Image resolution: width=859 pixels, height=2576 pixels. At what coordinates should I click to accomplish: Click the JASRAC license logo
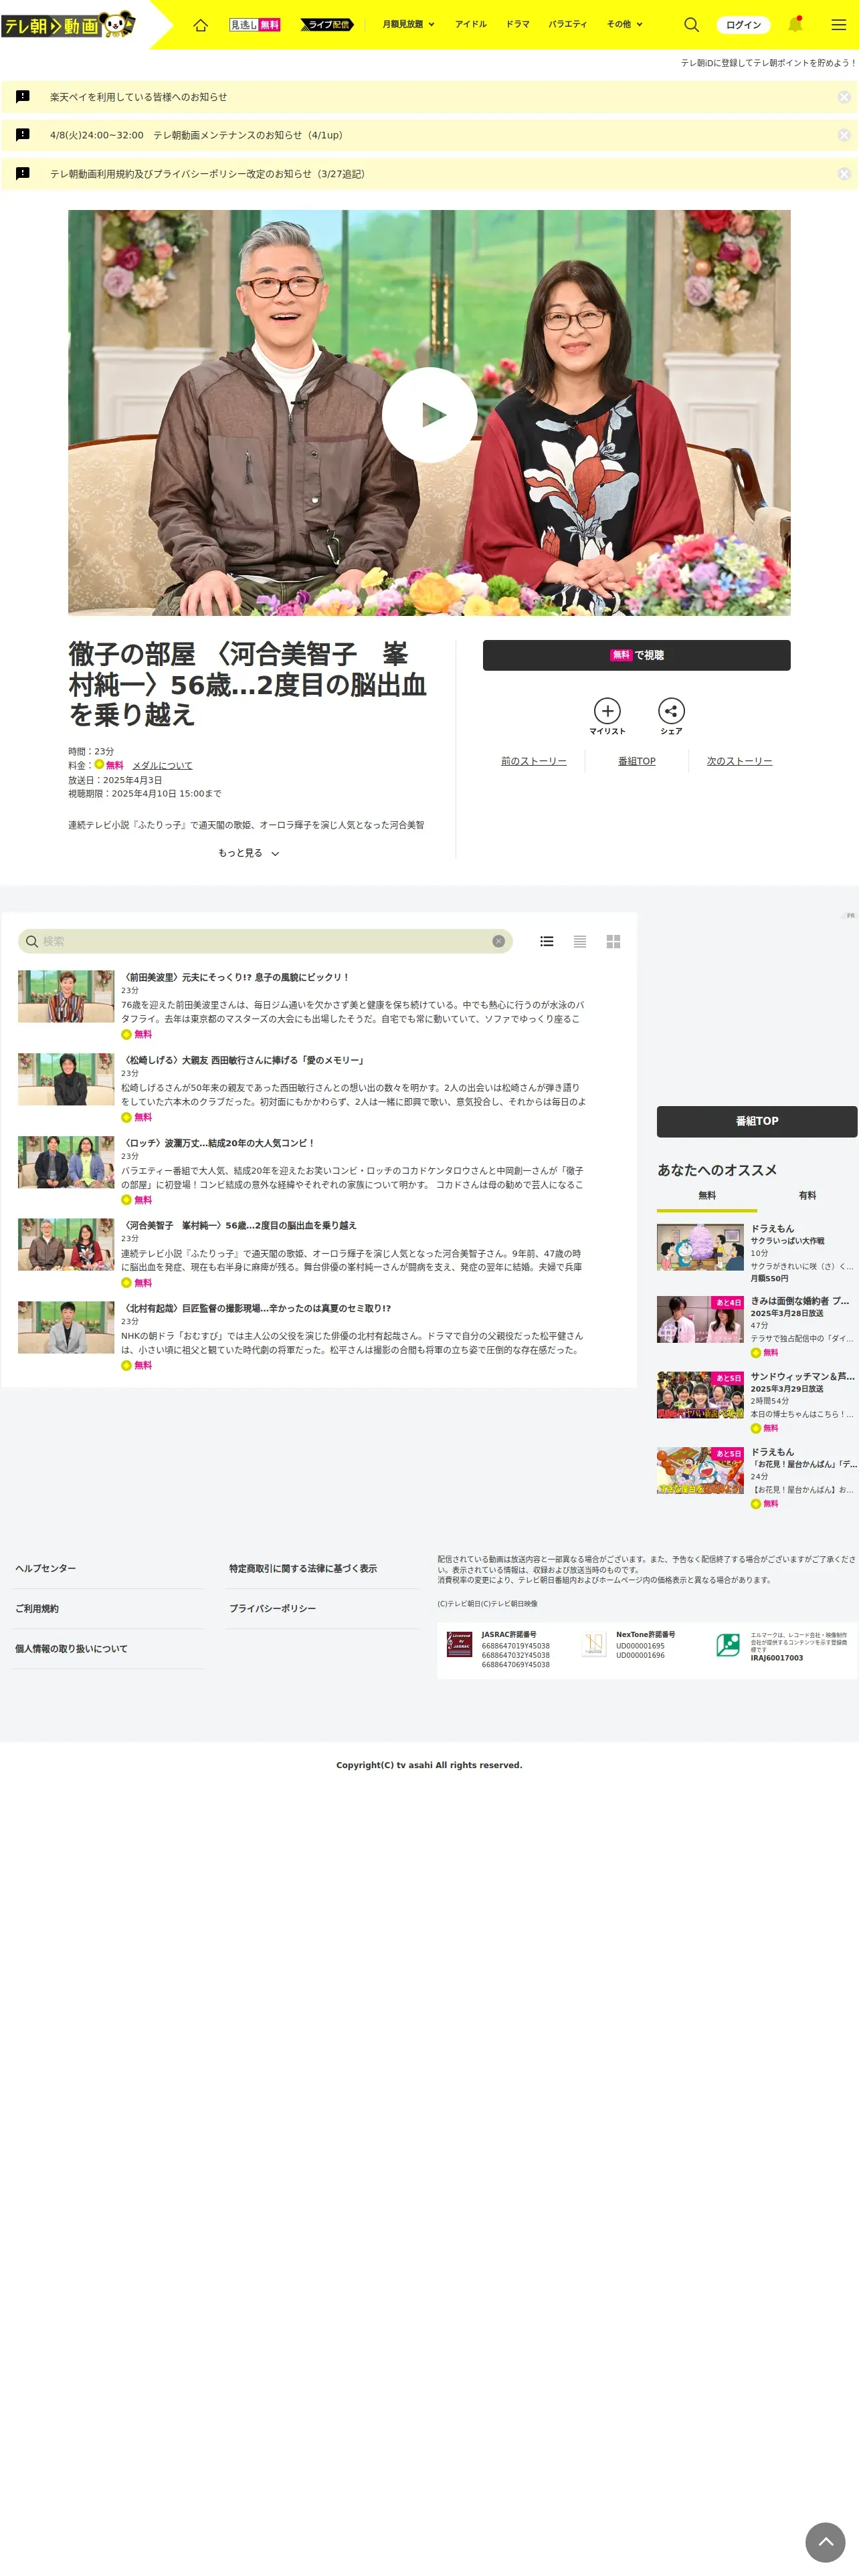pyautogui.click(x=459, y=1644)
